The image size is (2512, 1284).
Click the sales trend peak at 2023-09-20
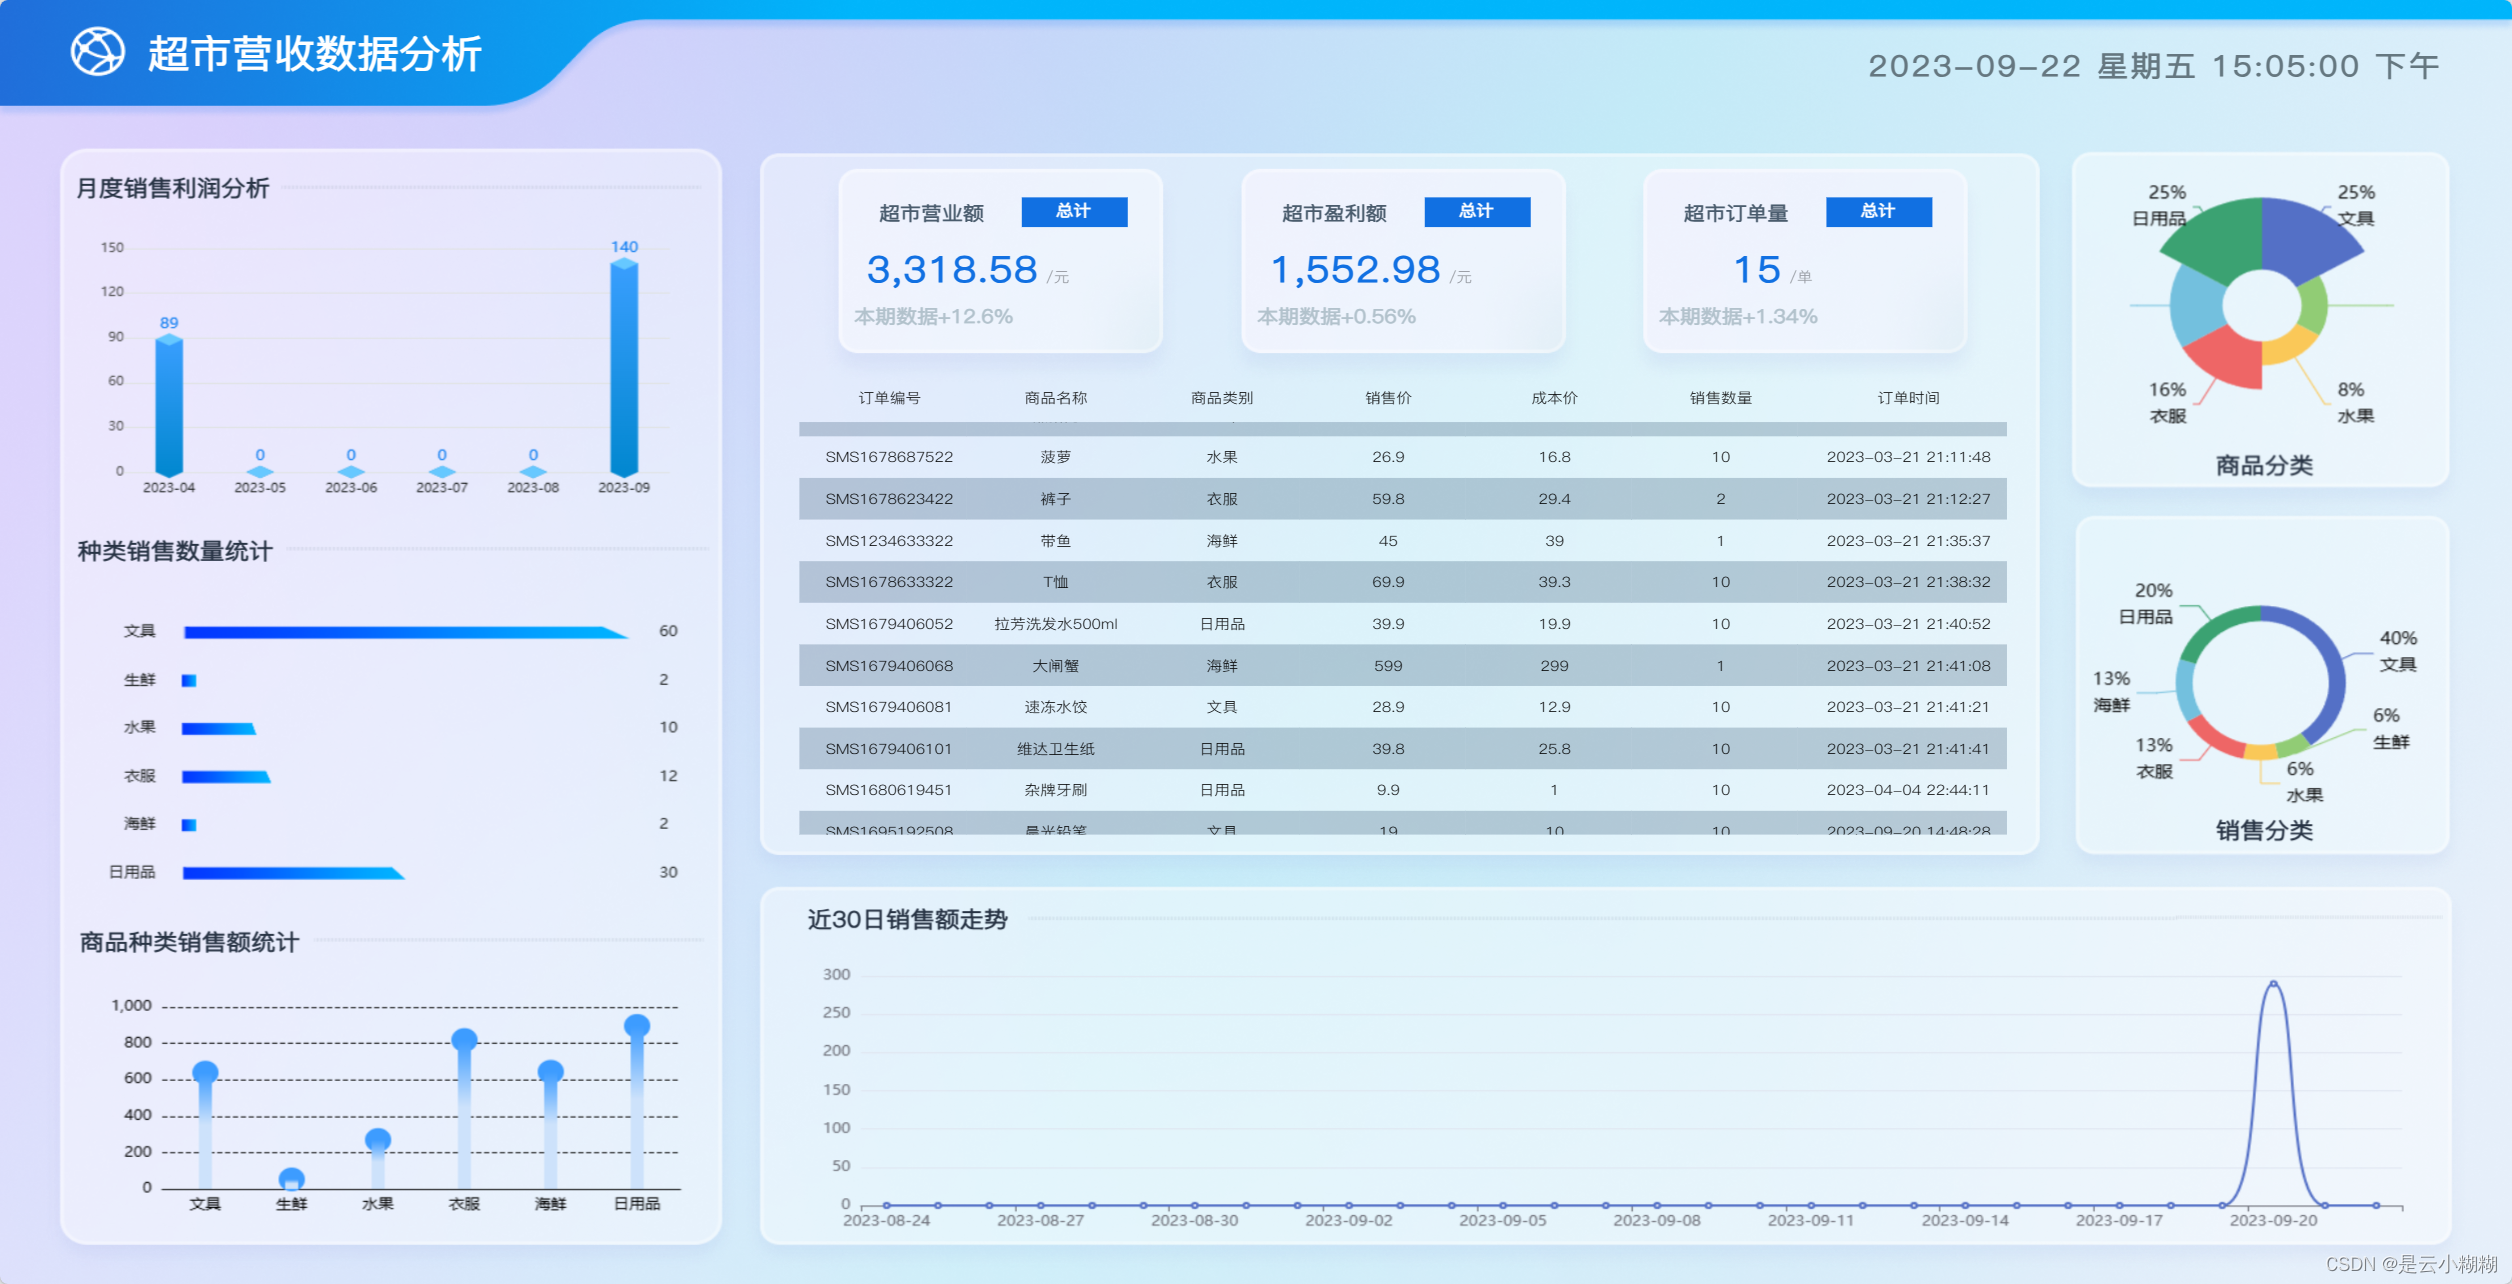2273,985
